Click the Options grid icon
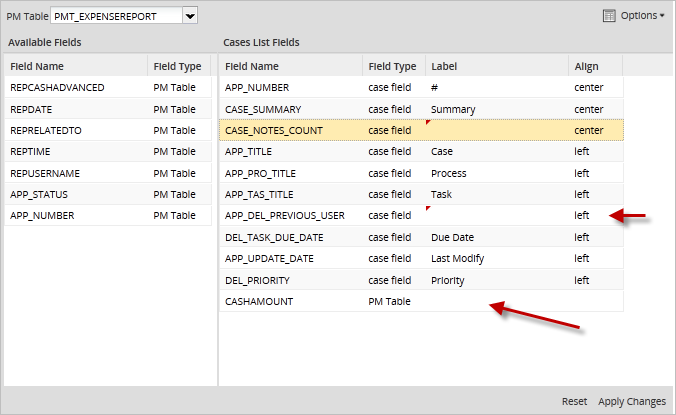The image size is (676, 415). (609, 15)
